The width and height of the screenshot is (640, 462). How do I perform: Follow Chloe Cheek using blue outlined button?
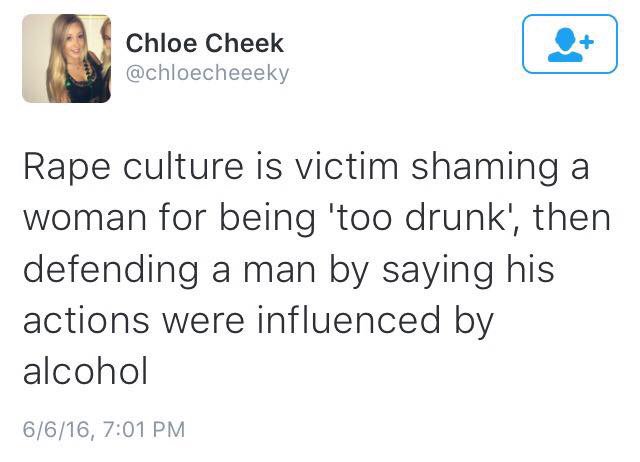point(570,44)
